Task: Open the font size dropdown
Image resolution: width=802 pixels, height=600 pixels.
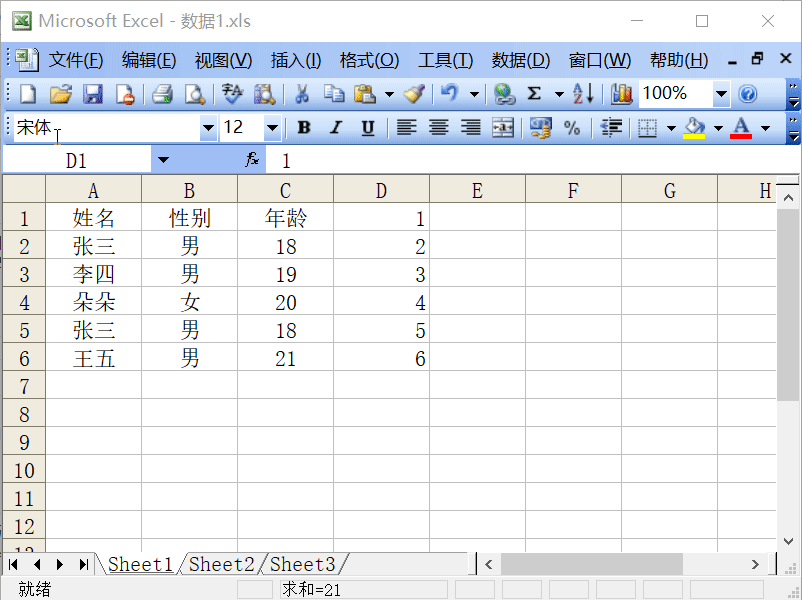Action: coord(272,128)
